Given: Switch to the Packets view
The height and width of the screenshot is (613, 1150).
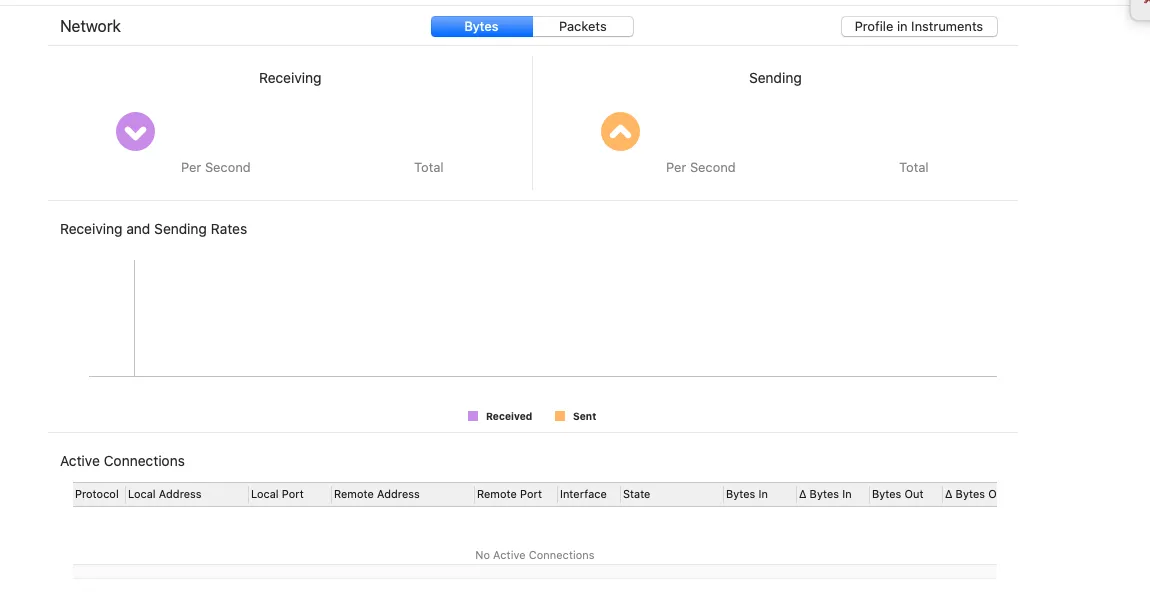Looking at the screenshot, I should 583,27.
